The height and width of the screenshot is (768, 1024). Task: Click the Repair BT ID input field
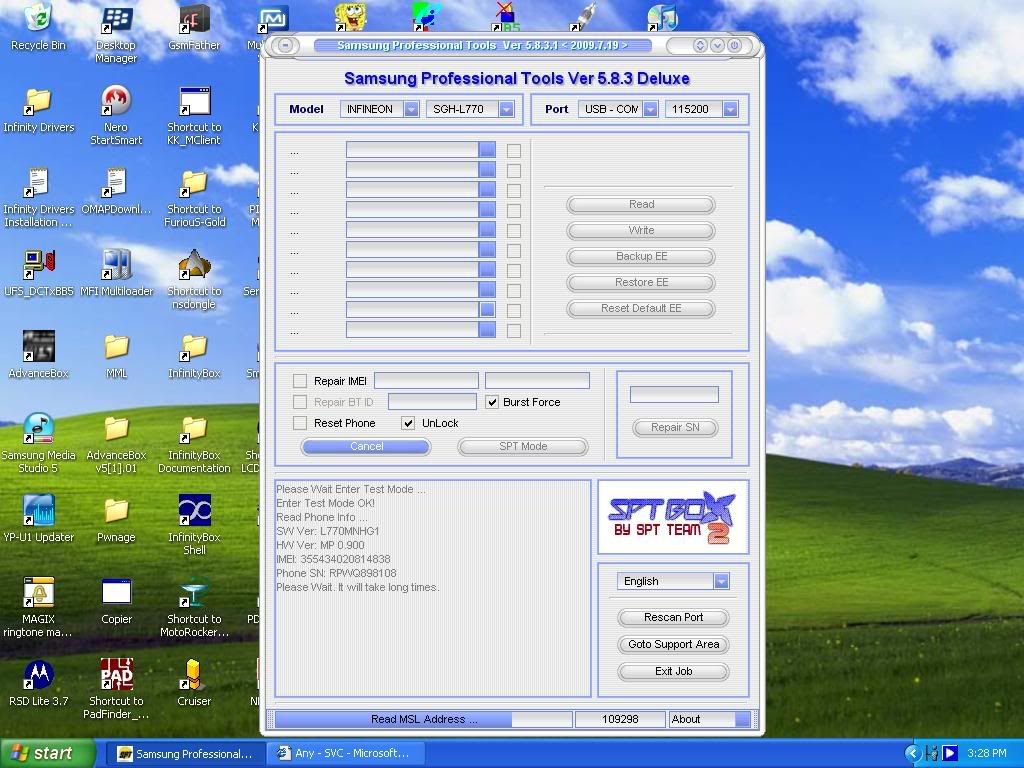tap(432, 402)
